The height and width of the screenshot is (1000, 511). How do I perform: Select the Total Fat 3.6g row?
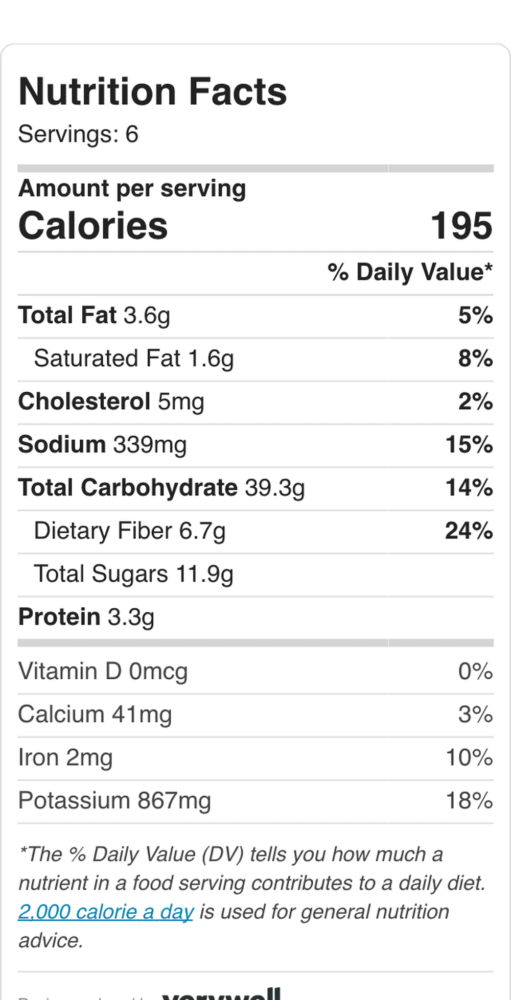[255, 316]
